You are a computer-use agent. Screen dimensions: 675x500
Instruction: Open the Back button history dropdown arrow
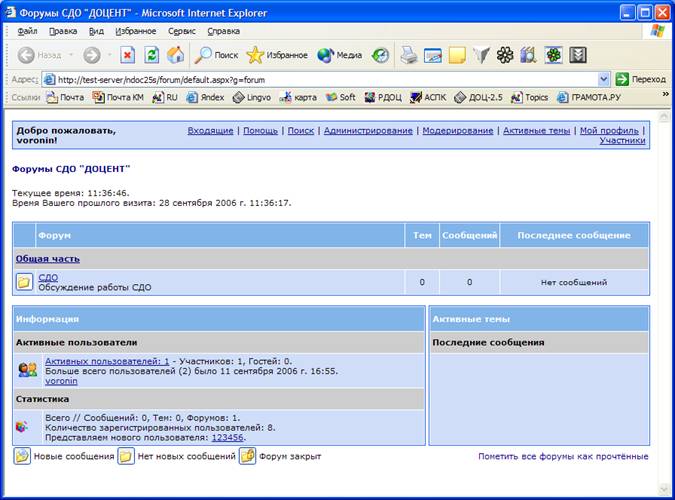coord(71,55)
